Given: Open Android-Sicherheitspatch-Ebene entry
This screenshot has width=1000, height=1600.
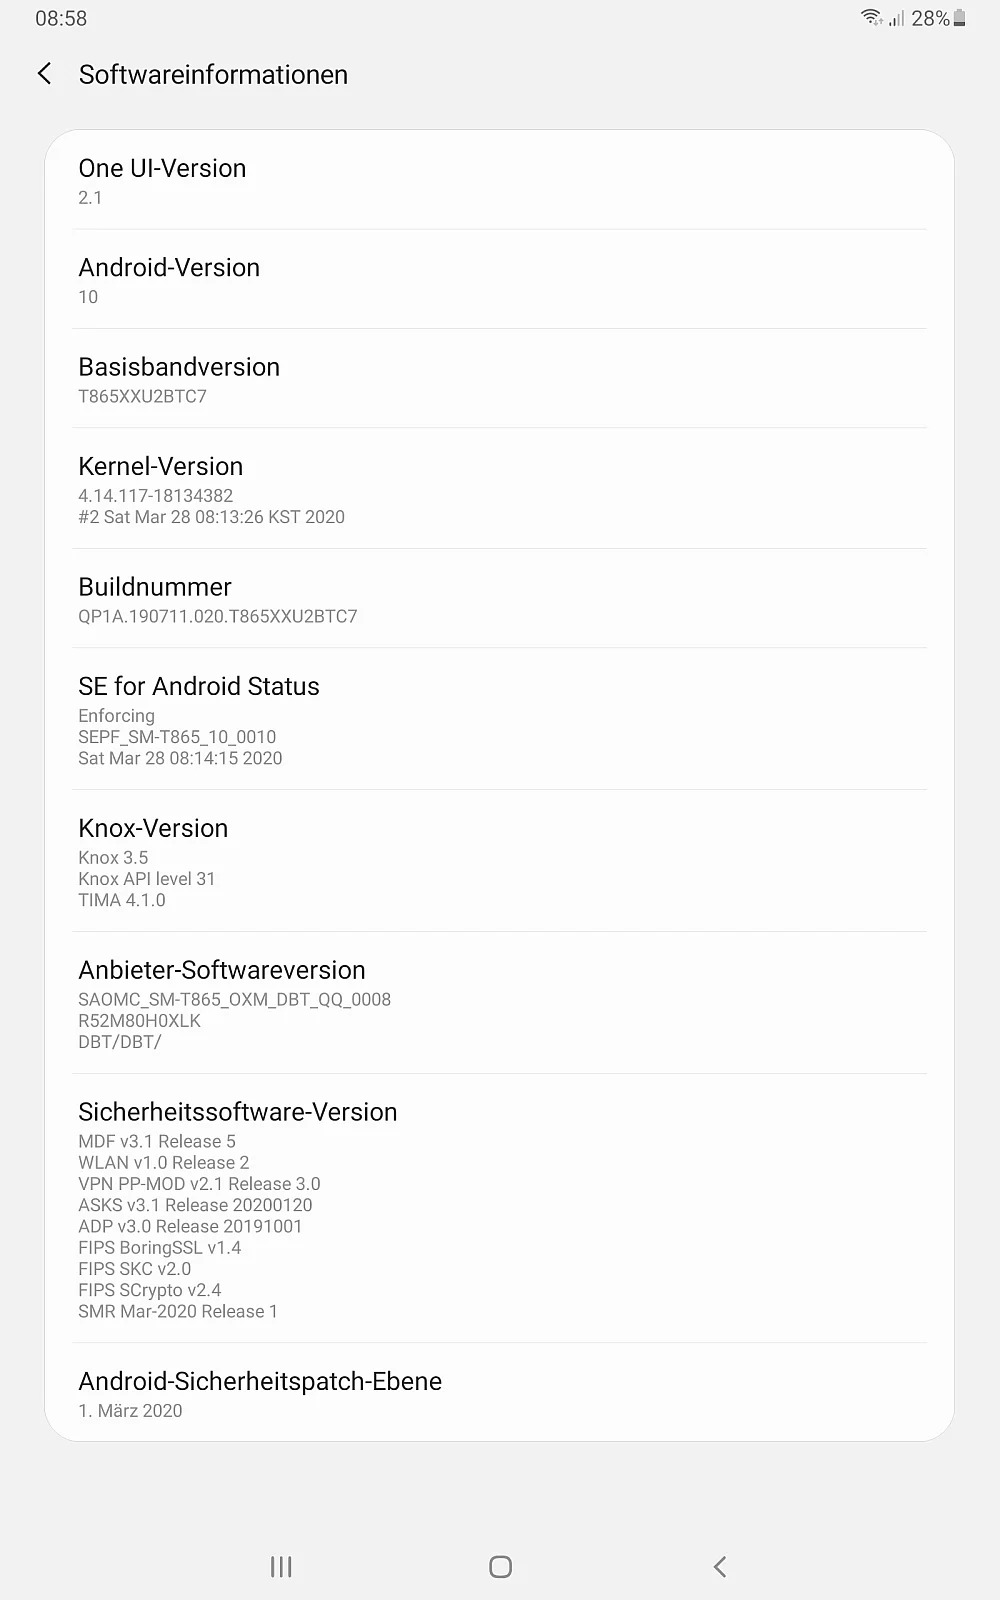Looking at the screenshot, I should click(x=499, y=1393).
